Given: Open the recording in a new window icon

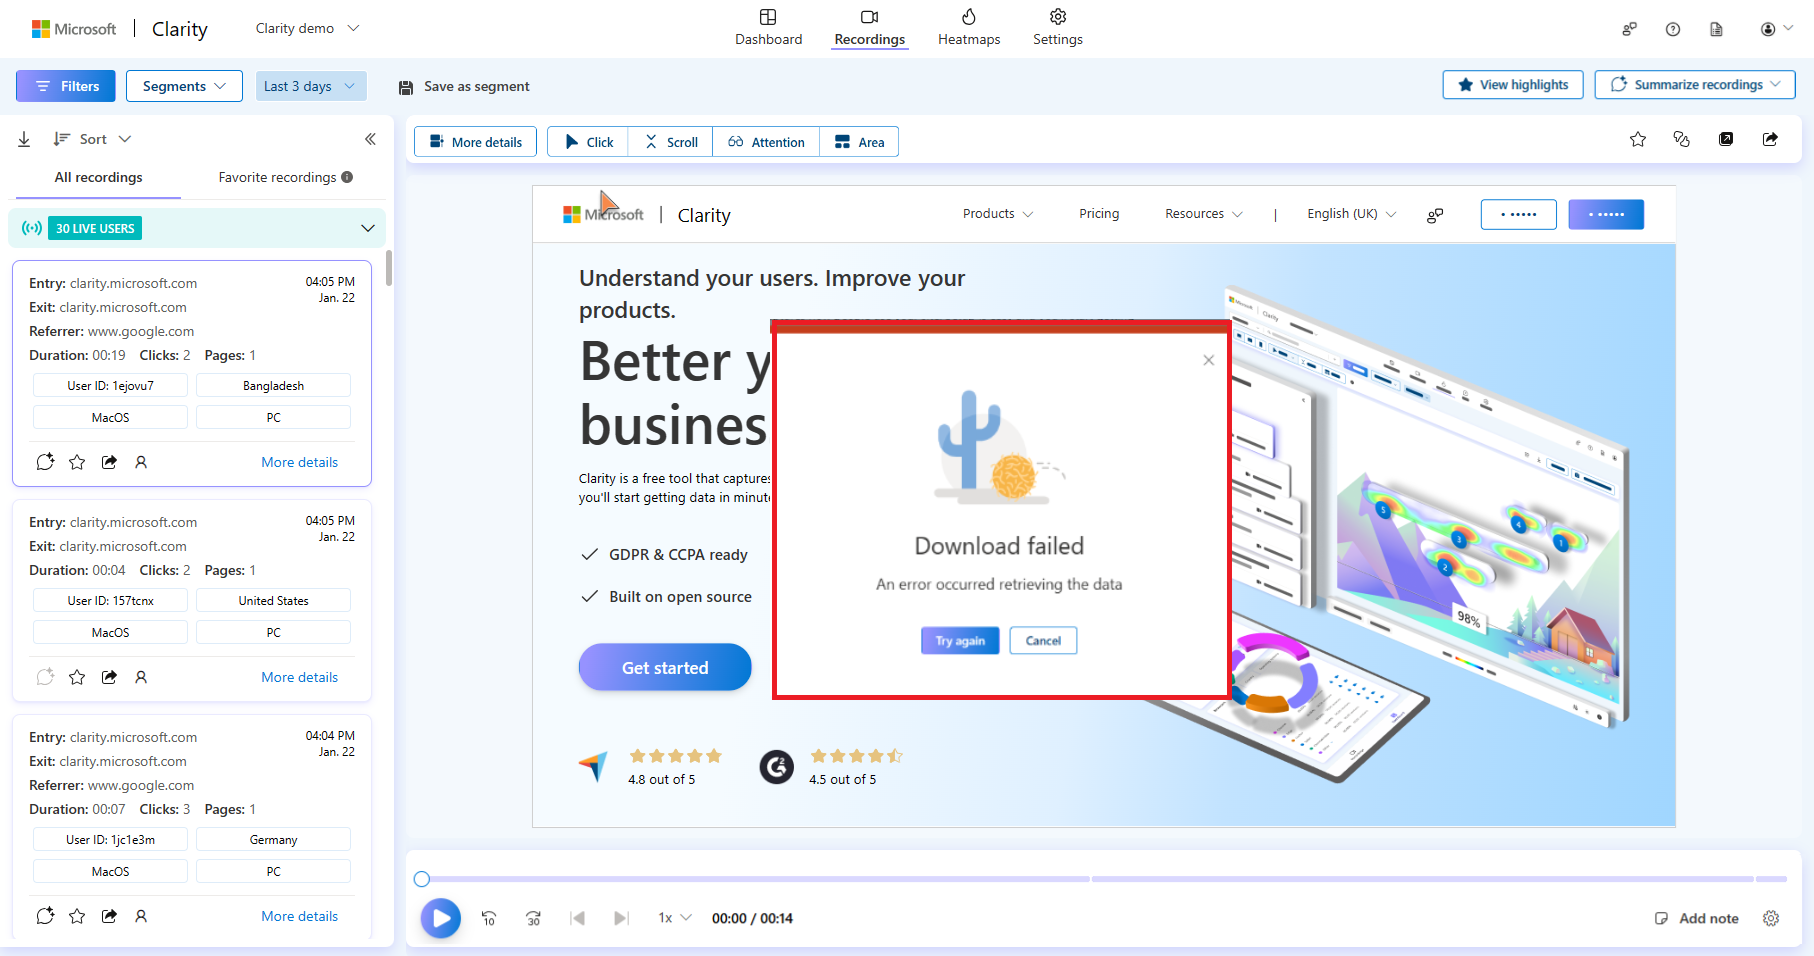Looking at the screenshot, I should pos(1726,139).
